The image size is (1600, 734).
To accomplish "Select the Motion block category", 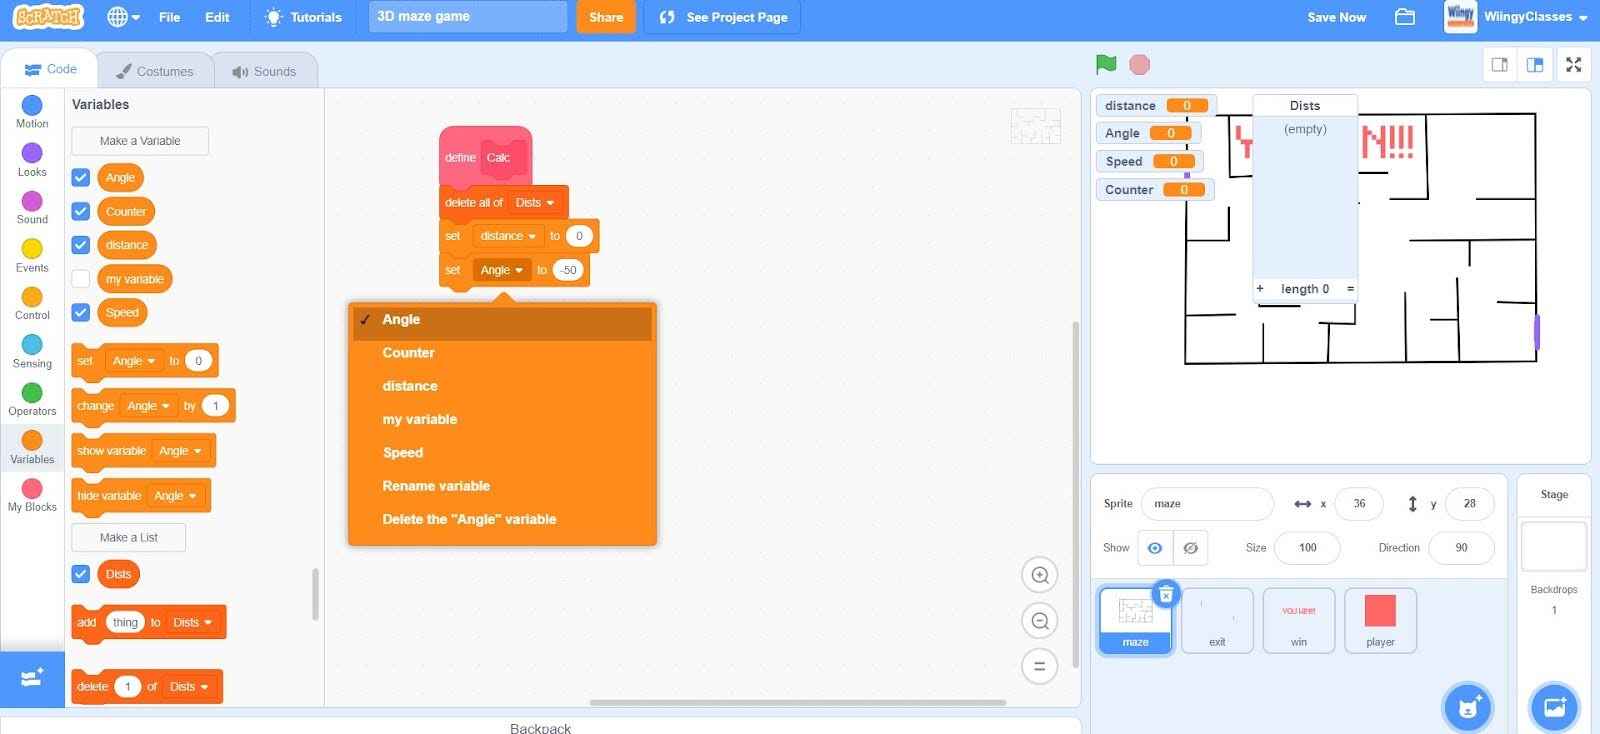I will (32, 111).
